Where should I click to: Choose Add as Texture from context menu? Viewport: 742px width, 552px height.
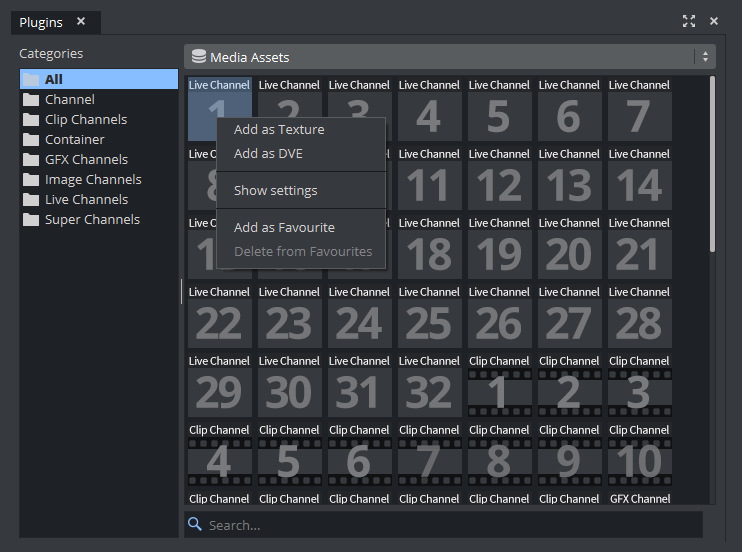[279, 130]
